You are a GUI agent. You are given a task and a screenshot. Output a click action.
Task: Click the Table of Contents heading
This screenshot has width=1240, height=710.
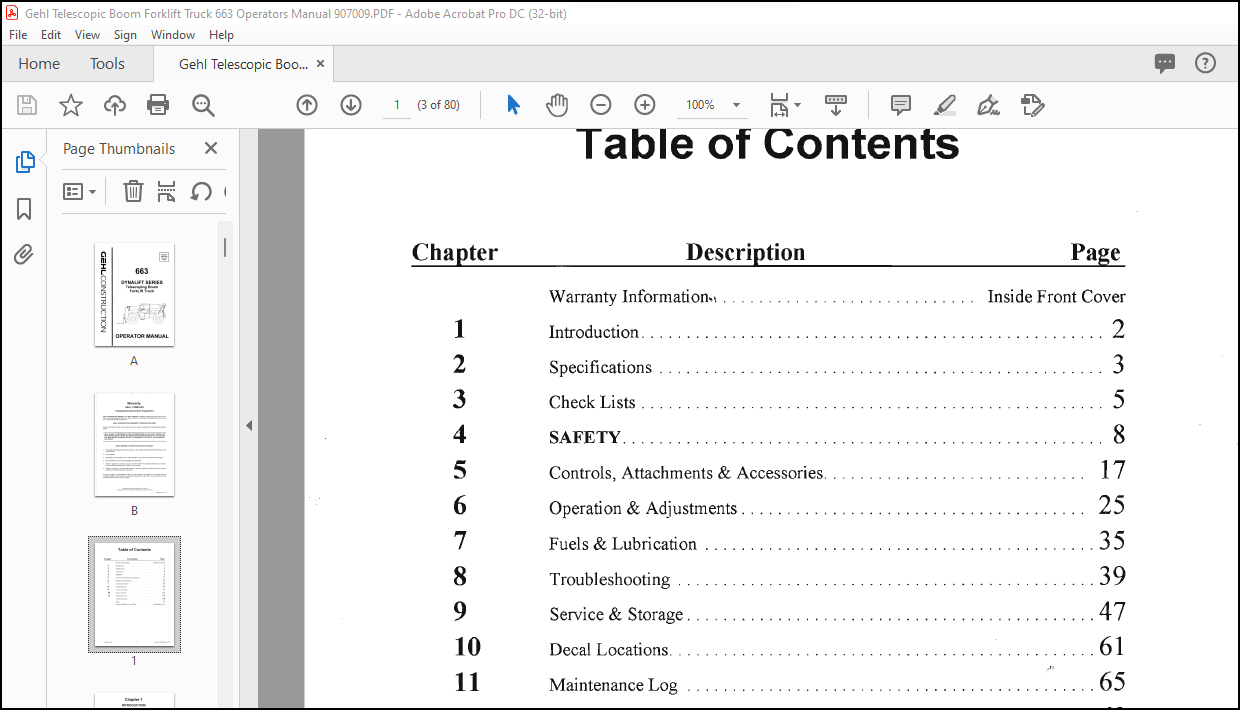coord(768,144)
